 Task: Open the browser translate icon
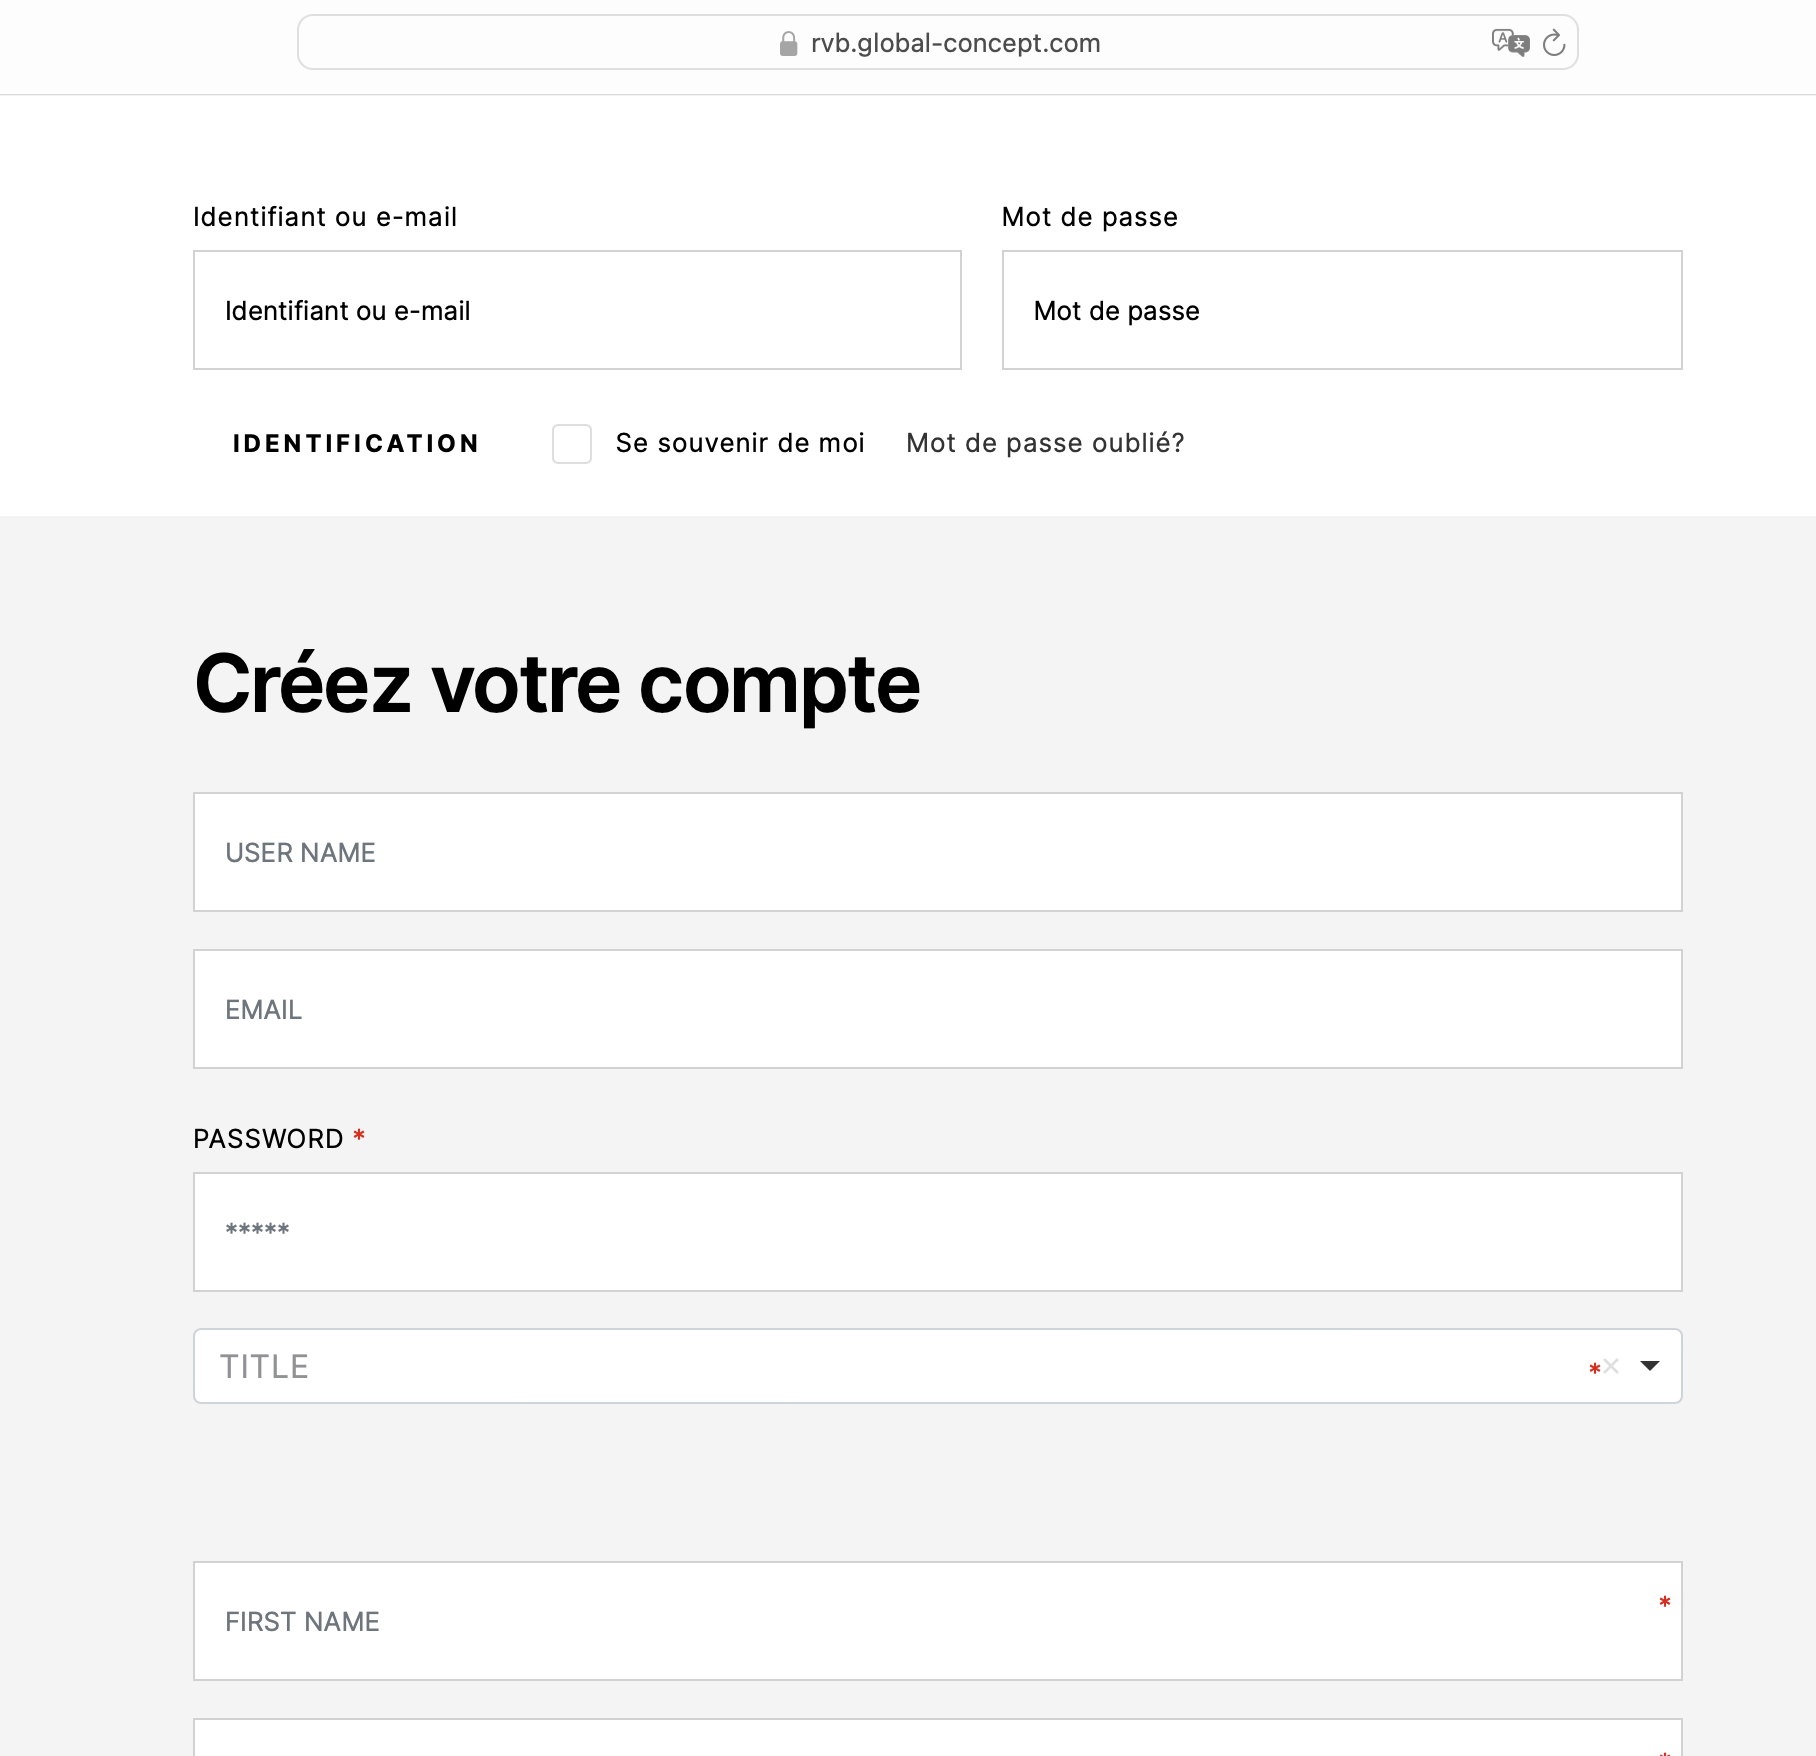click(1510, 43)
